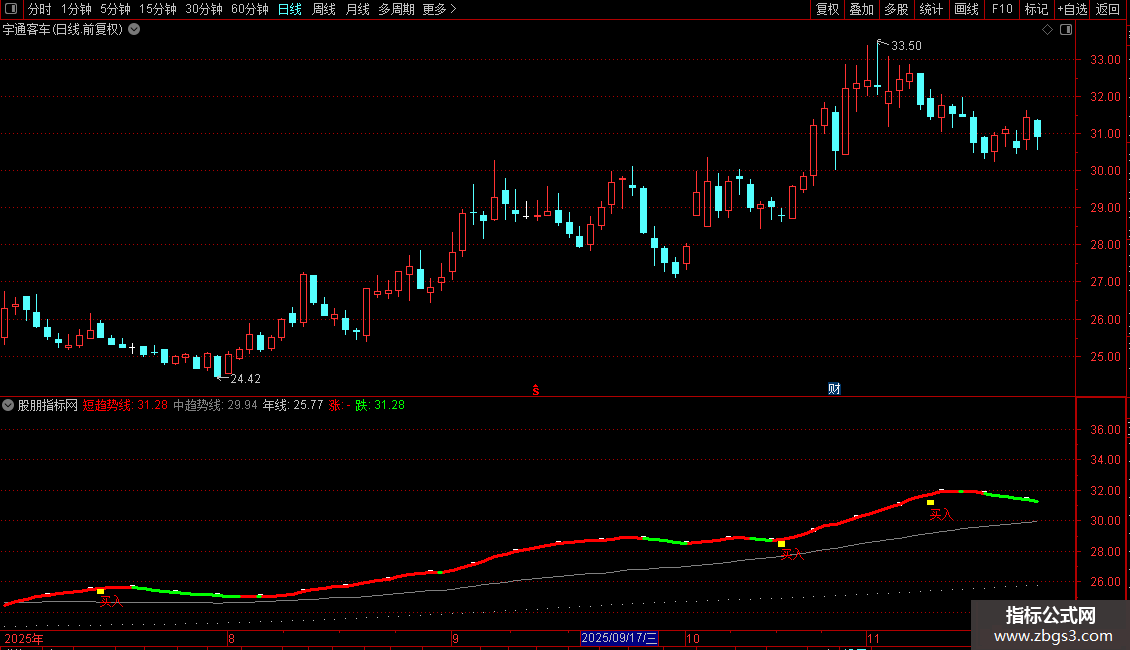The width and height of the screenshot is (1130, 650).
Task: Open the 复权 adjustment options
Action: [827, 9]
